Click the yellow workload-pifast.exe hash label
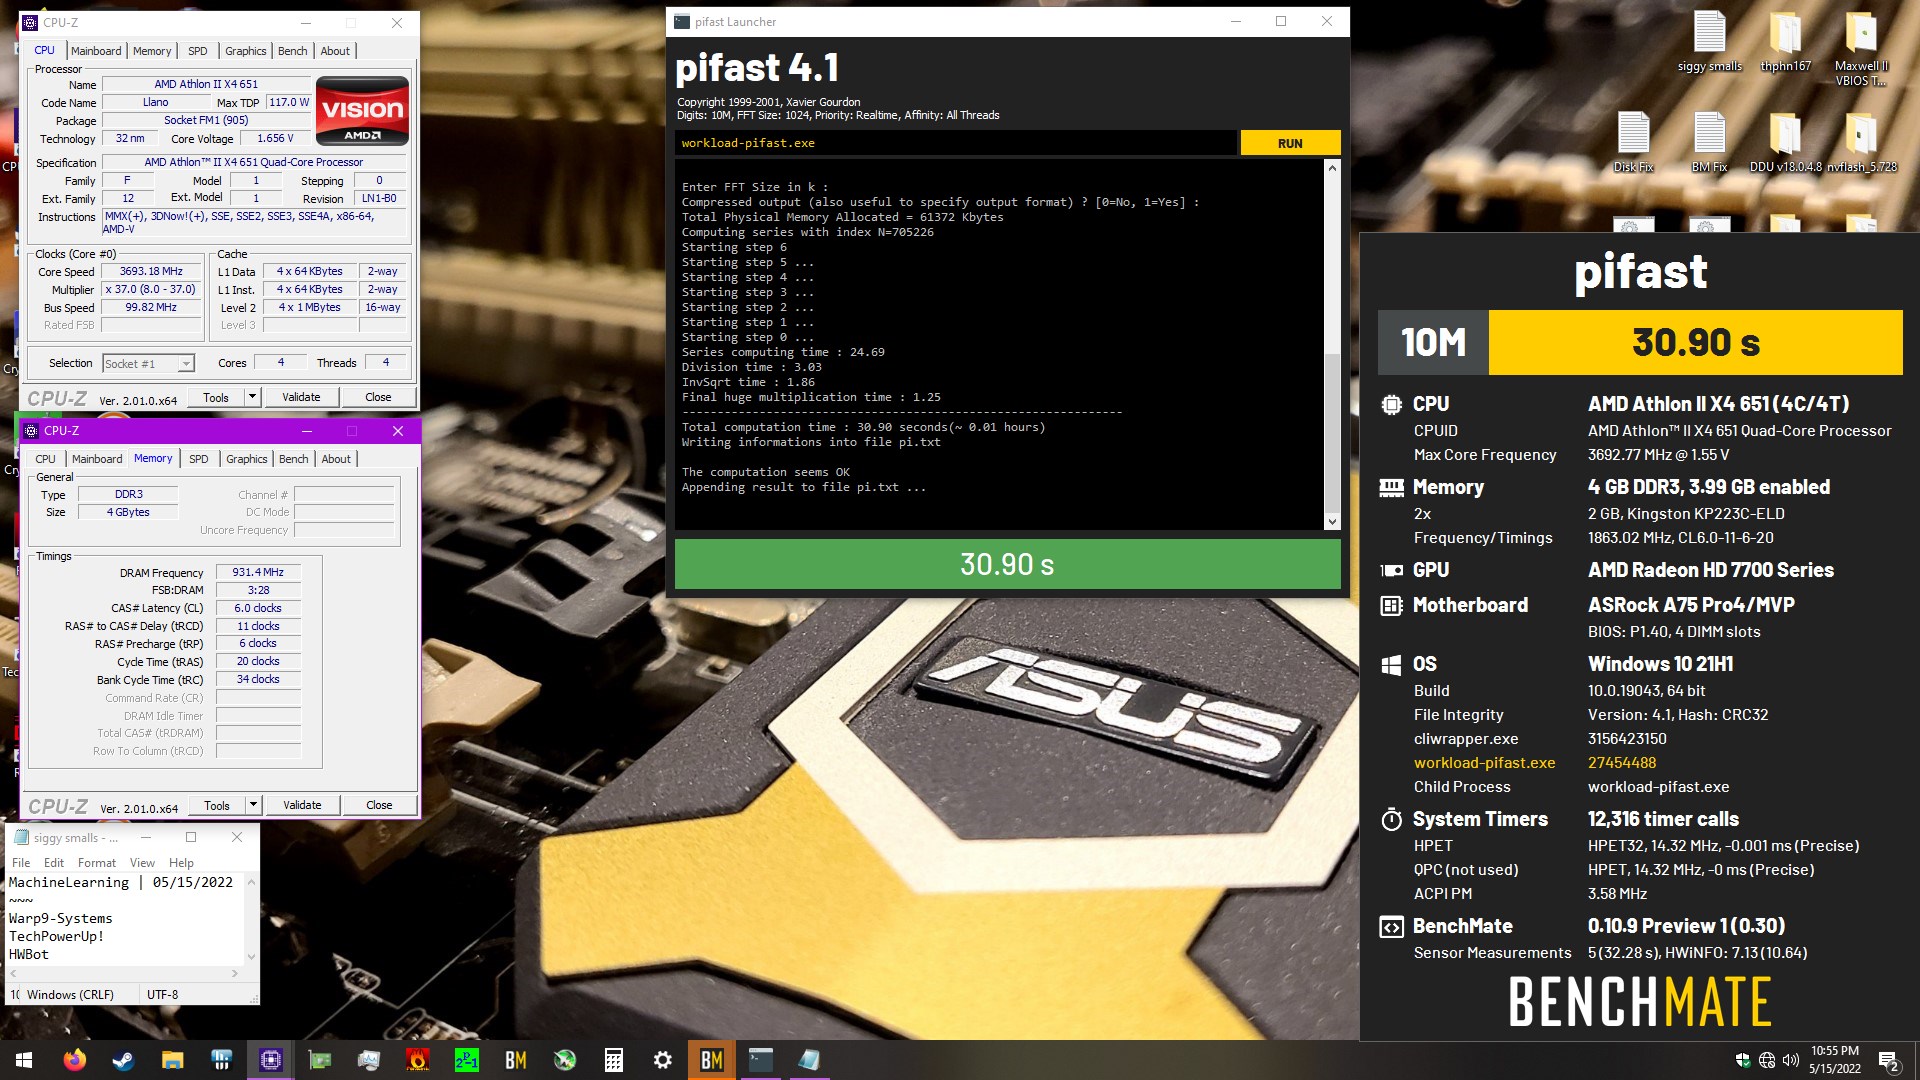Viewport: 1920px width, 1080px height. [1484, 763]
